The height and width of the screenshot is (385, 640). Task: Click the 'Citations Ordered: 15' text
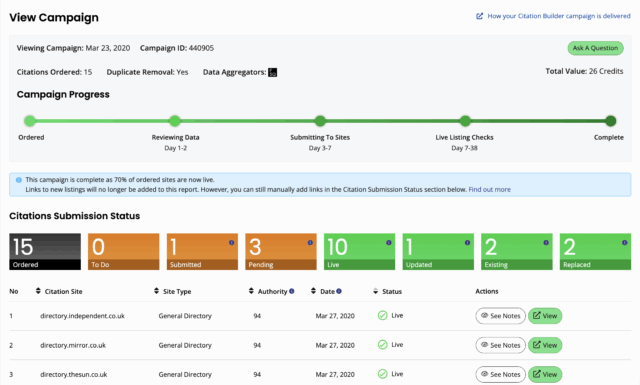coord(54,72)
